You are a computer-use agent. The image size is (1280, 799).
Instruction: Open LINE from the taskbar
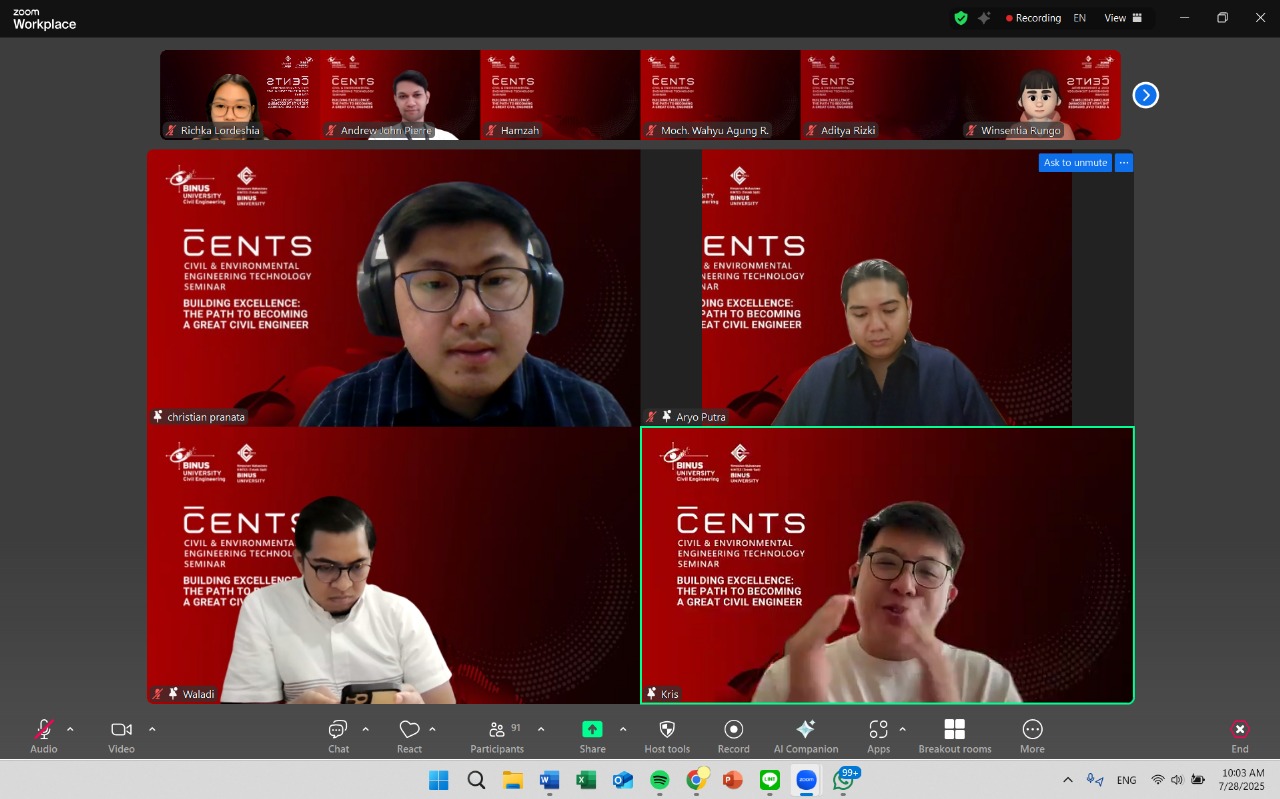pos(769,780)
